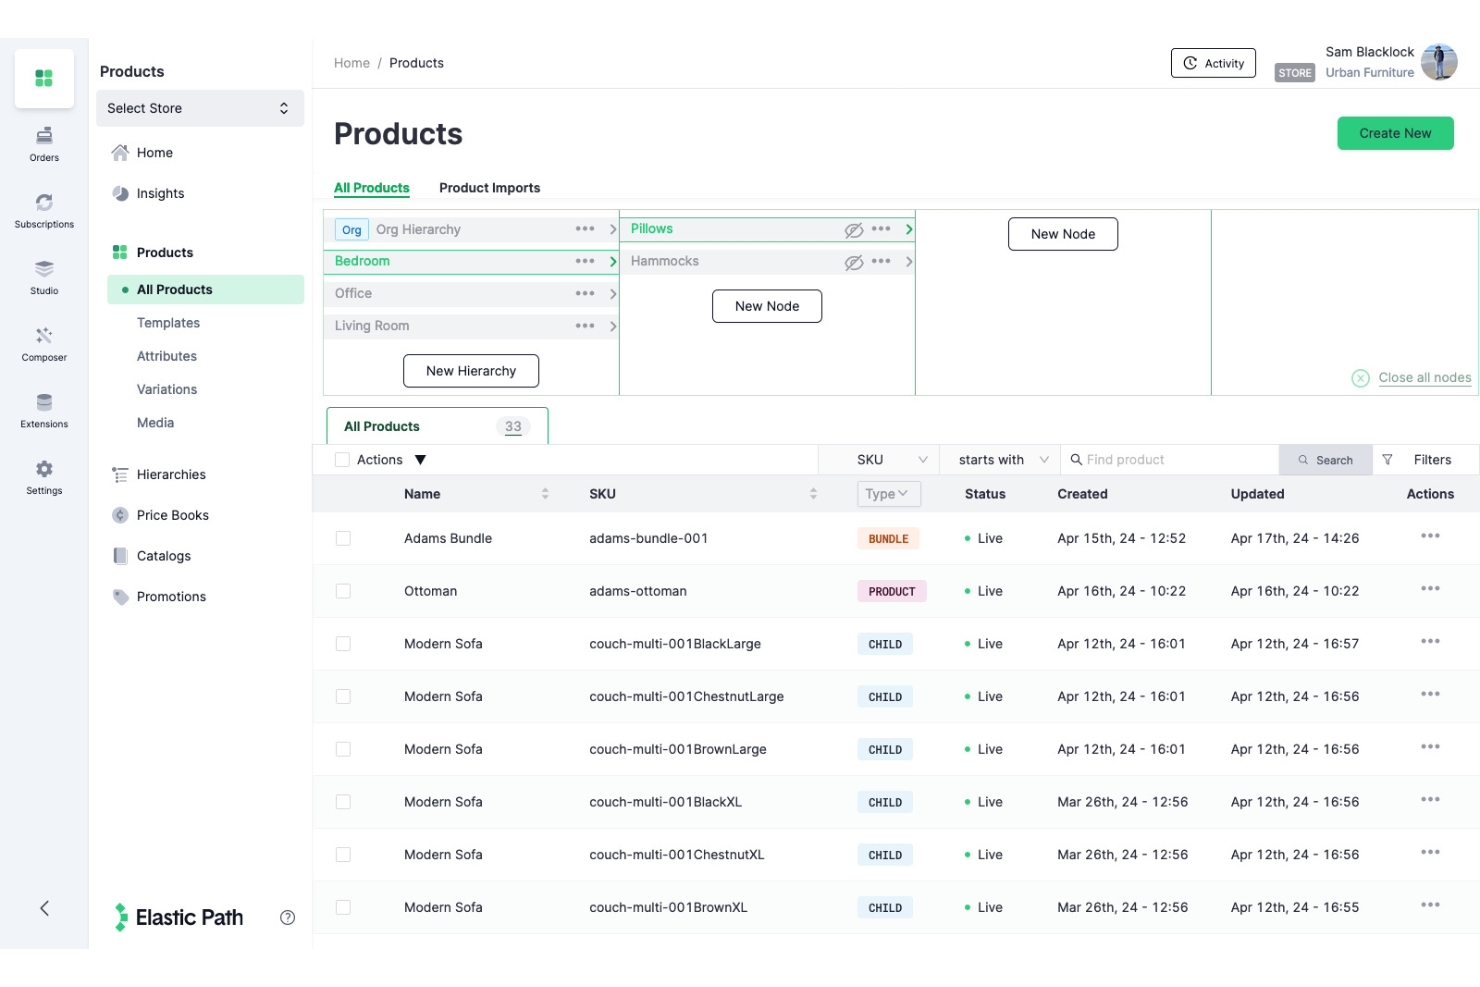Open the Select Store dropdown
Viewport: 1480px width, 987px height.
[x=199, y=108]
